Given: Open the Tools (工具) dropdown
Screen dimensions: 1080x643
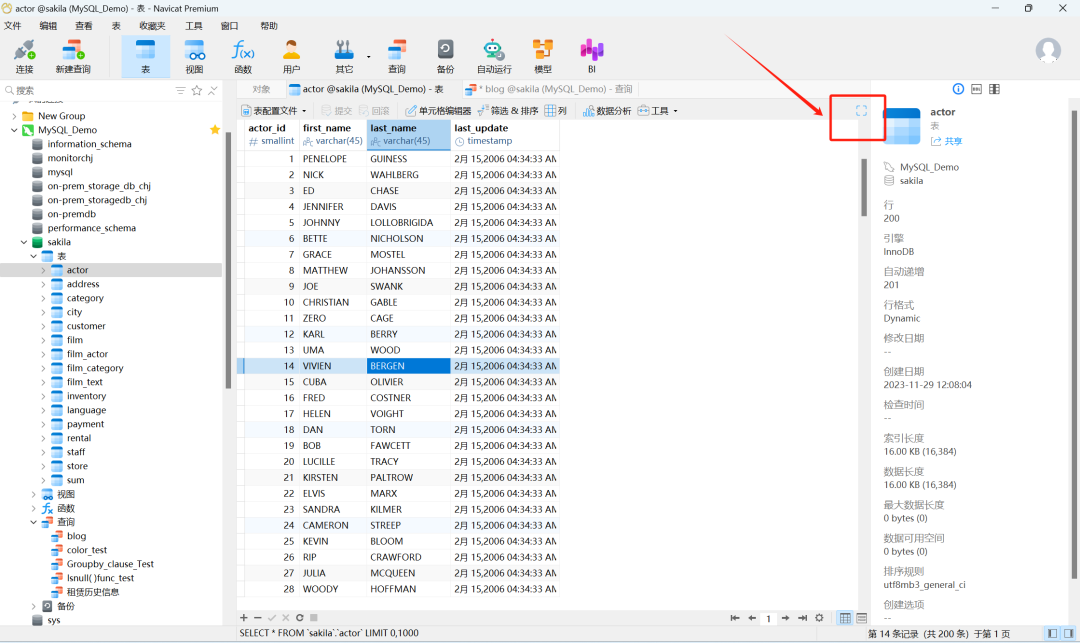Looking at the screenshot, I should pos(657,111).
